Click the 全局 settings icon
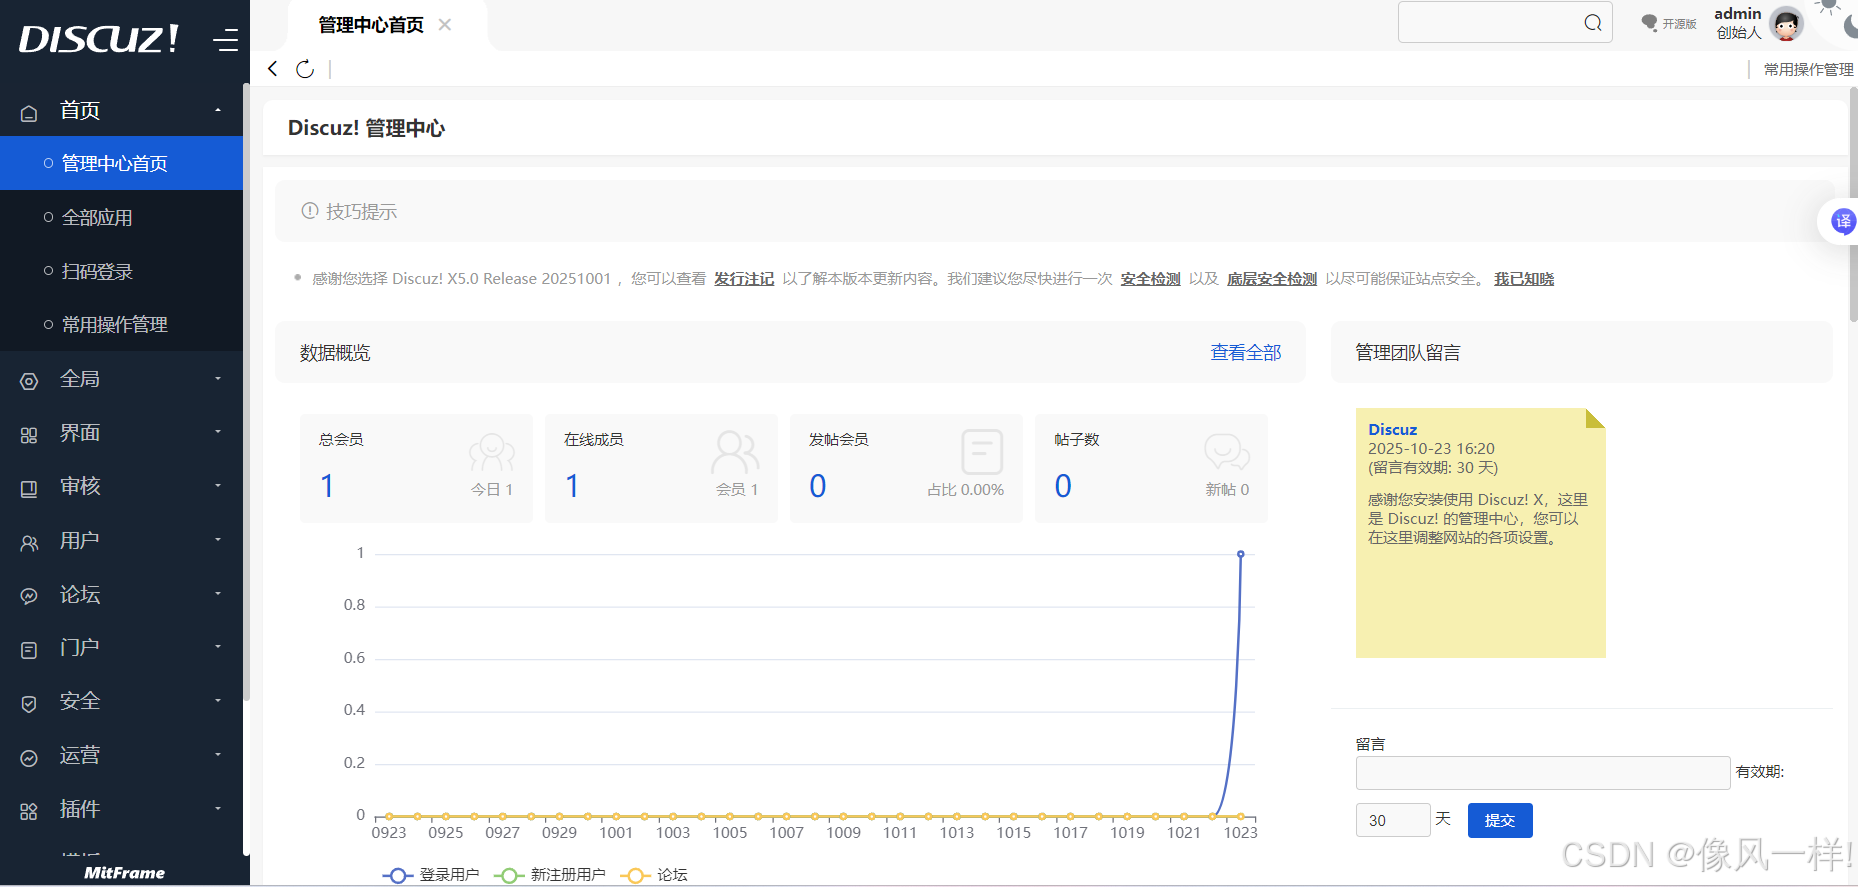The height and width of the screenshot is (887, 1858). point(29,381)
